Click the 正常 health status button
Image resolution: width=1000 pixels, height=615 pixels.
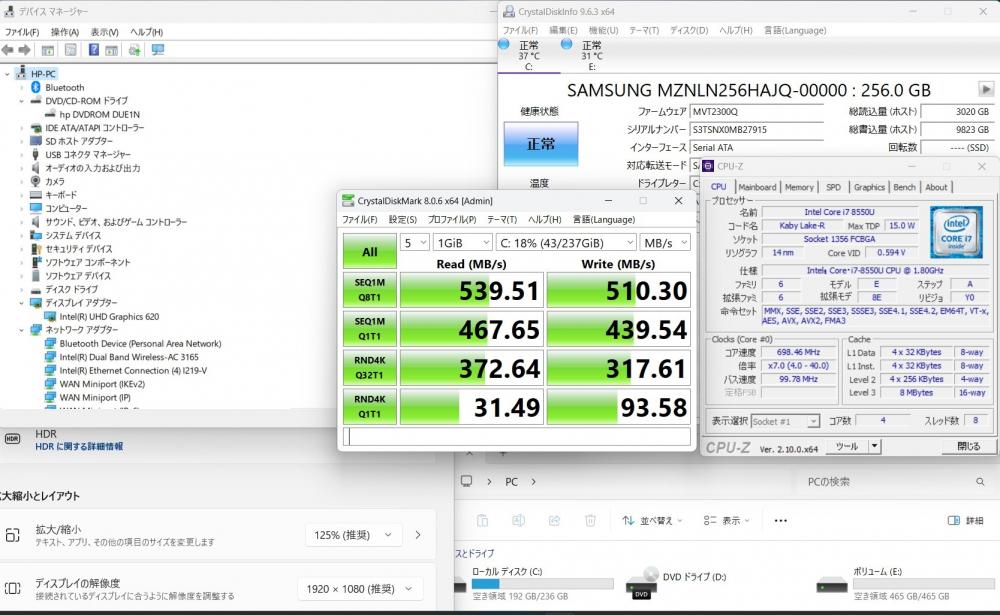tap(541, 144)
